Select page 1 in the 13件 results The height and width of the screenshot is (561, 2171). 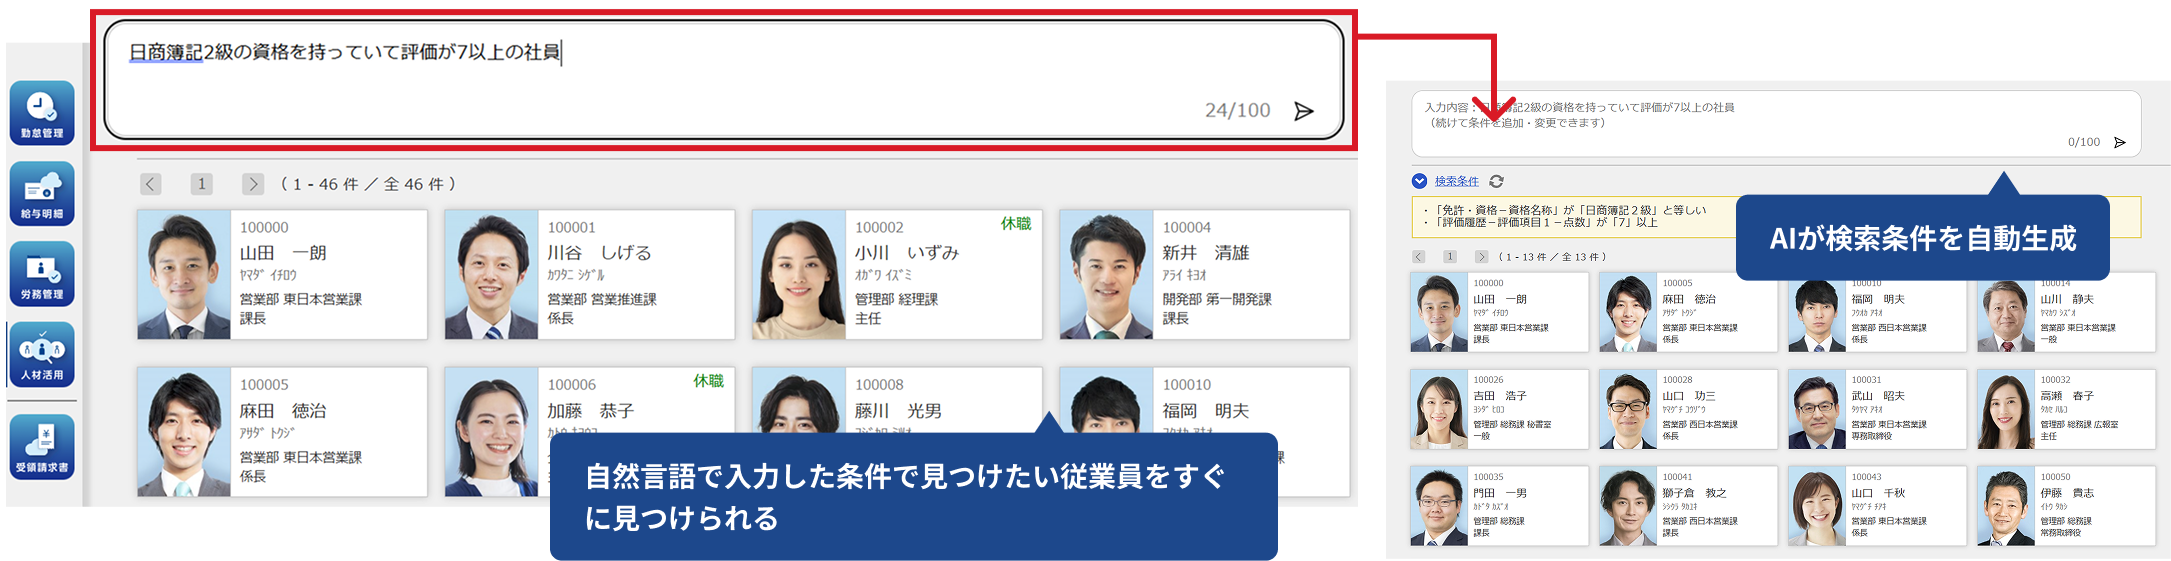coord(1450,257)
